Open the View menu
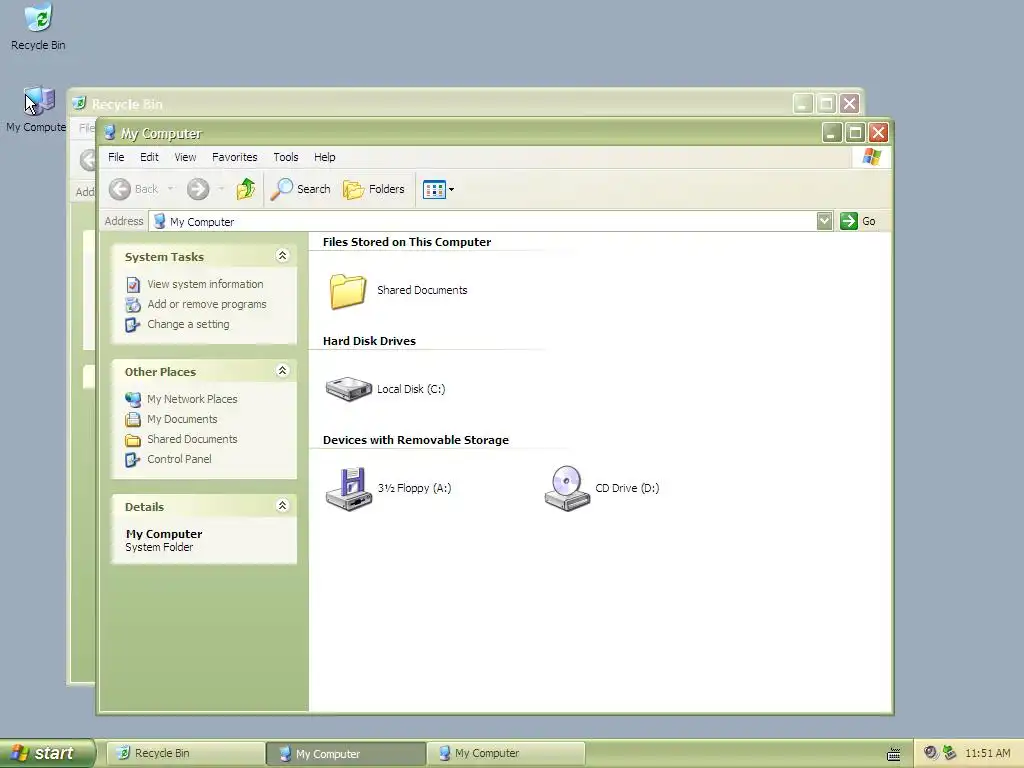 click(185, 157)
